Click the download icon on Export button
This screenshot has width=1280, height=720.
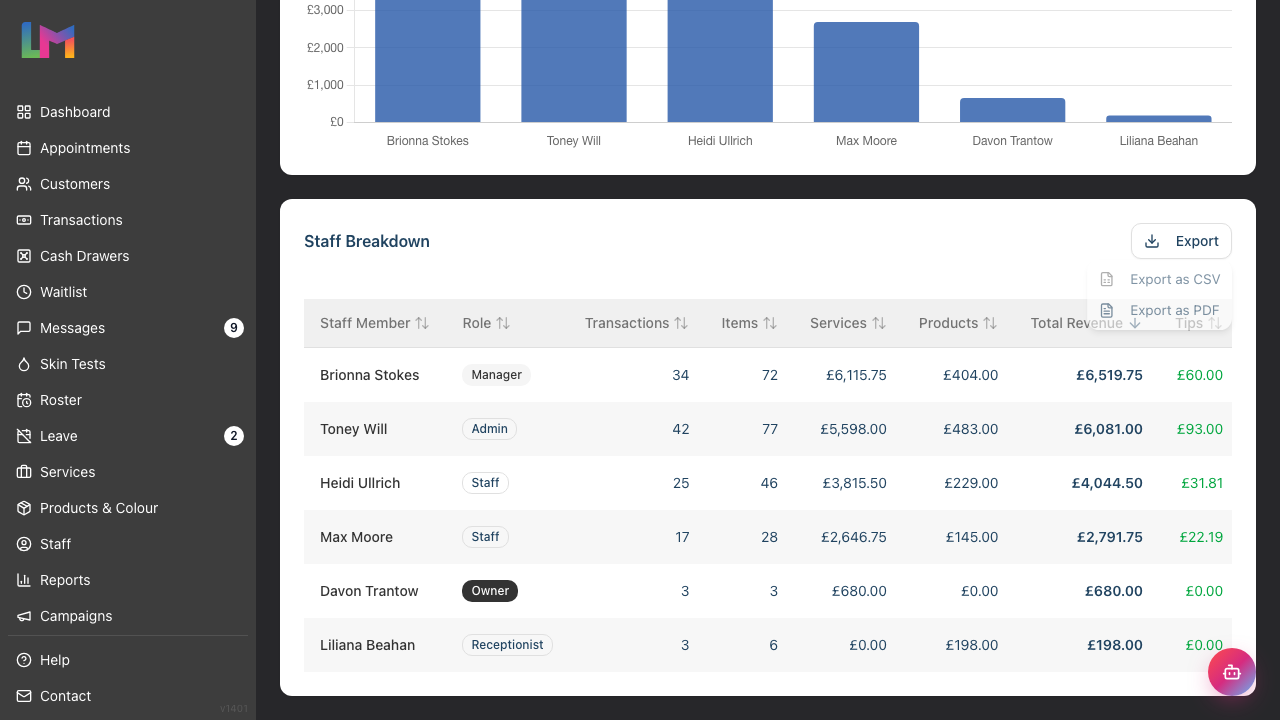(1152, 241)
